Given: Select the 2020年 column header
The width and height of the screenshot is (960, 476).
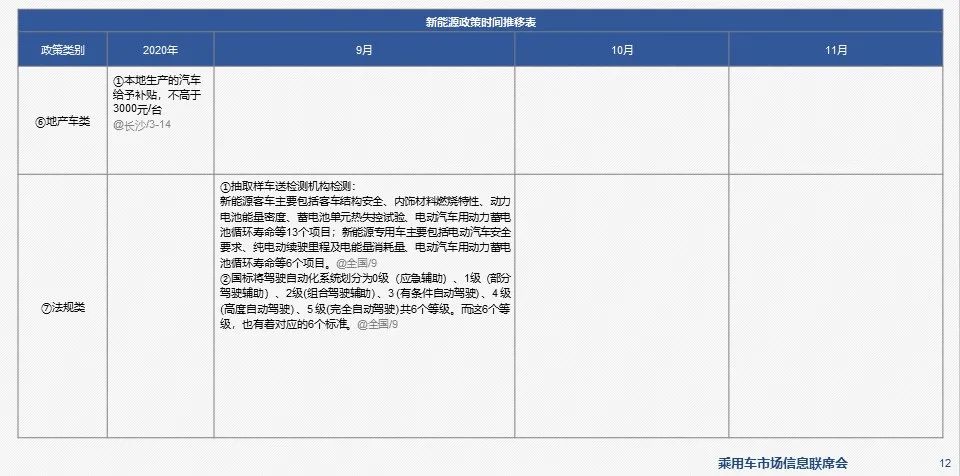Looking at the screenshot, I should (x=160, y=50).
